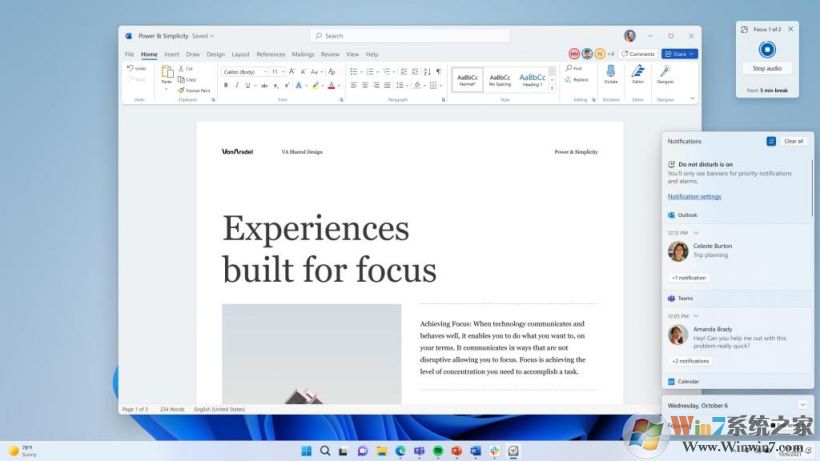Click the Paste clipboard icon
This screenshot has width=820, height=461.
click(x=166, y=72)
